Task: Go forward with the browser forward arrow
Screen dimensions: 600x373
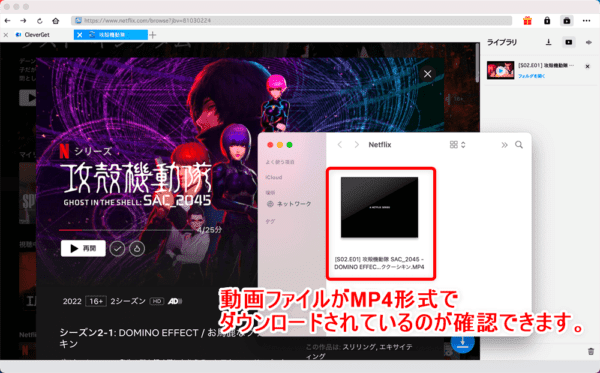Action: point(23,21)
